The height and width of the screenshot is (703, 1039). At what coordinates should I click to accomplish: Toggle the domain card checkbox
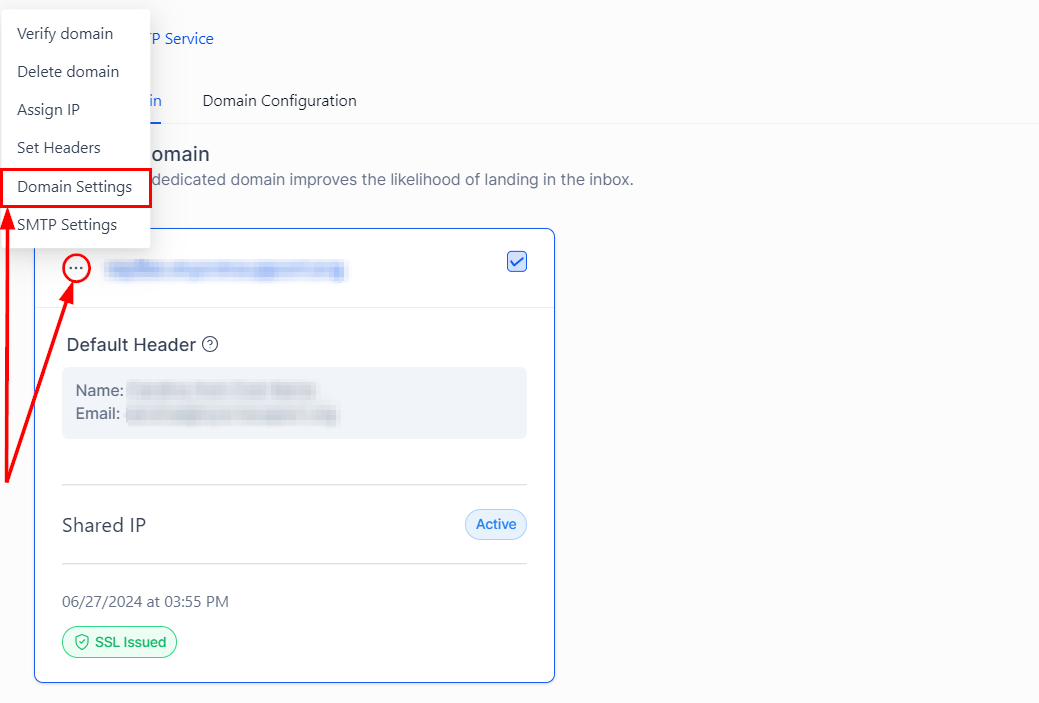[517, 261]
